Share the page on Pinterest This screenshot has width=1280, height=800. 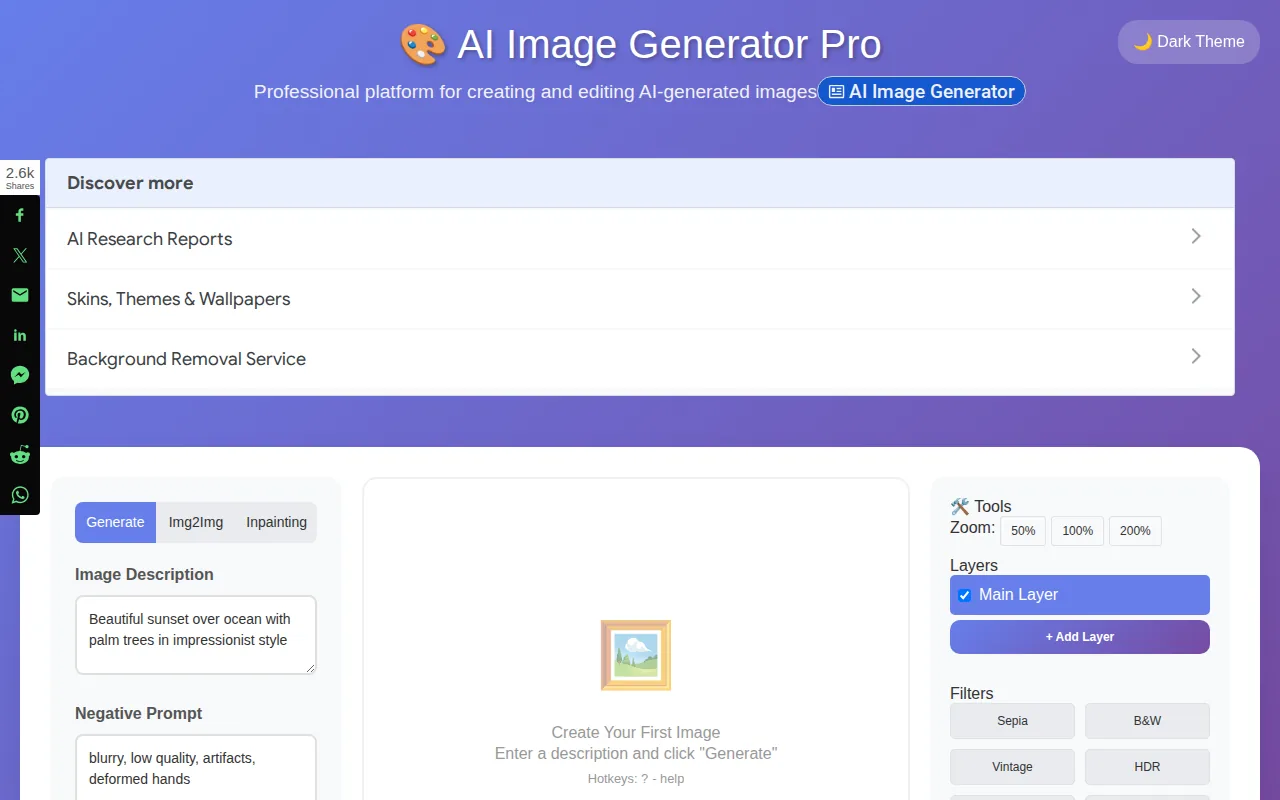pyautogui.click(x=20, y=415)
